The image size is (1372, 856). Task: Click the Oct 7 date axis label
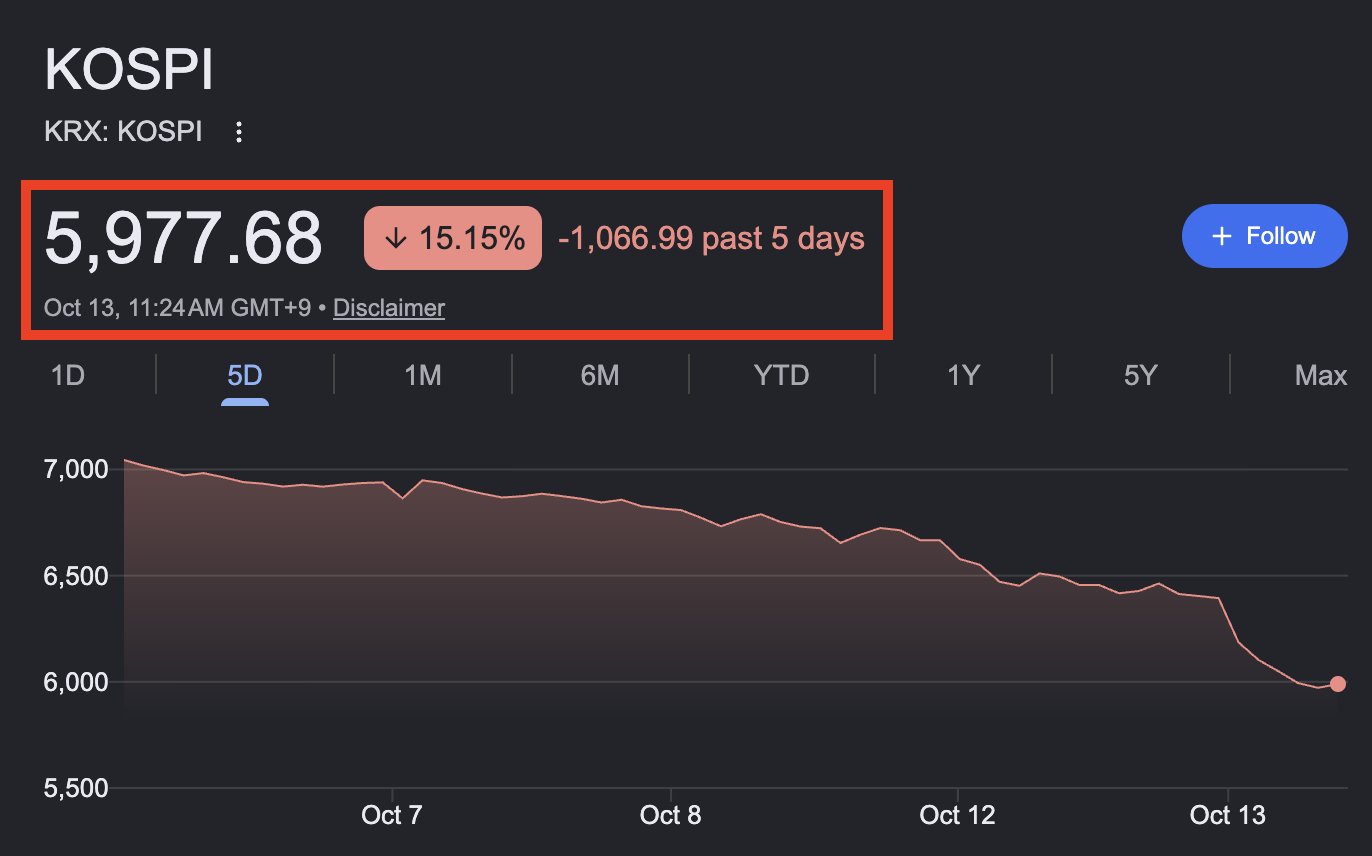click(394, 815)
